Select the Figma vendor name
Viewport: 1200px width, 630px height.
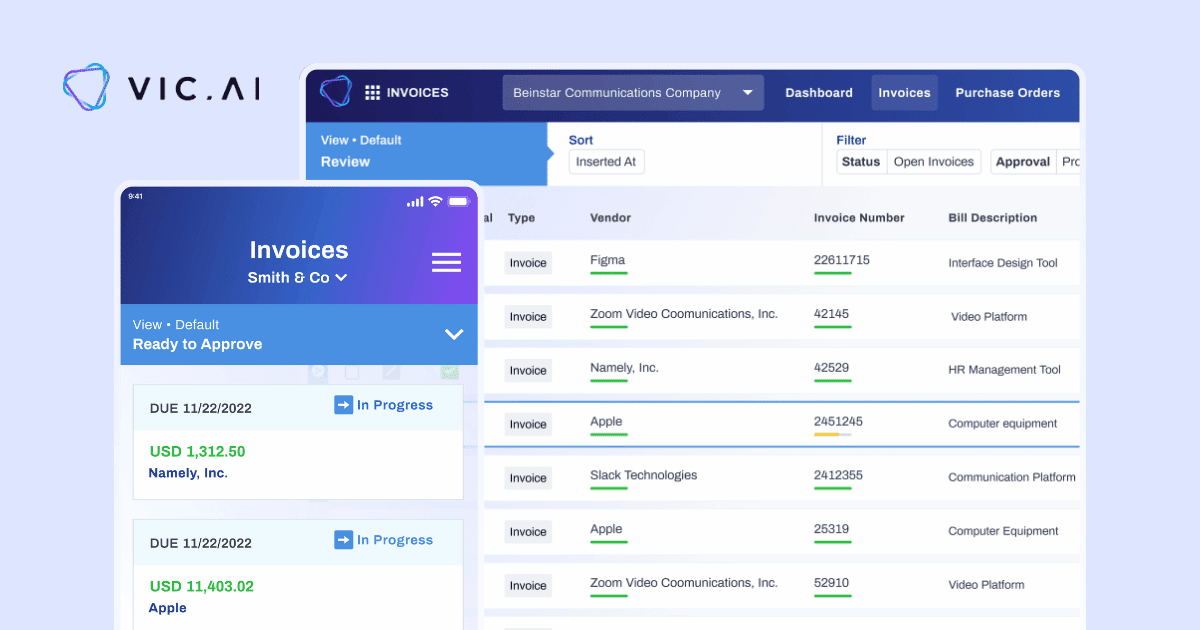coord(607,260)
